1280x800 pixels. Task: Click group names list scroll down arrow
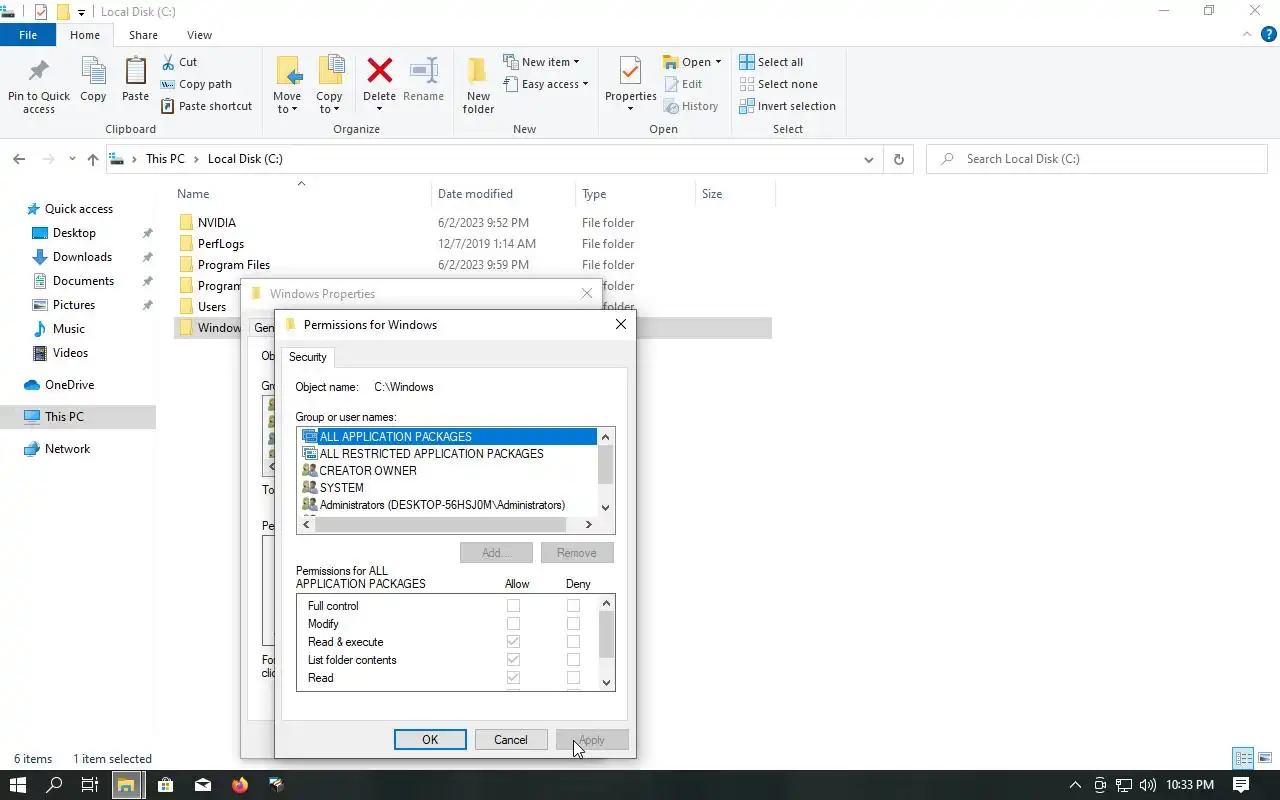click(605, 508)
